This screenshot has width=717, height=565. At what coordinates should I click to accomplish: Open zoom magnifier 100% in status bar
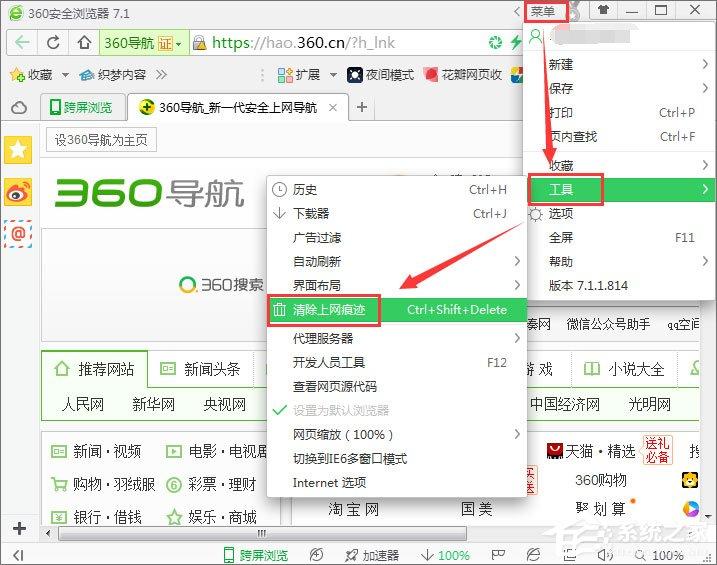[x=658, y=555]
